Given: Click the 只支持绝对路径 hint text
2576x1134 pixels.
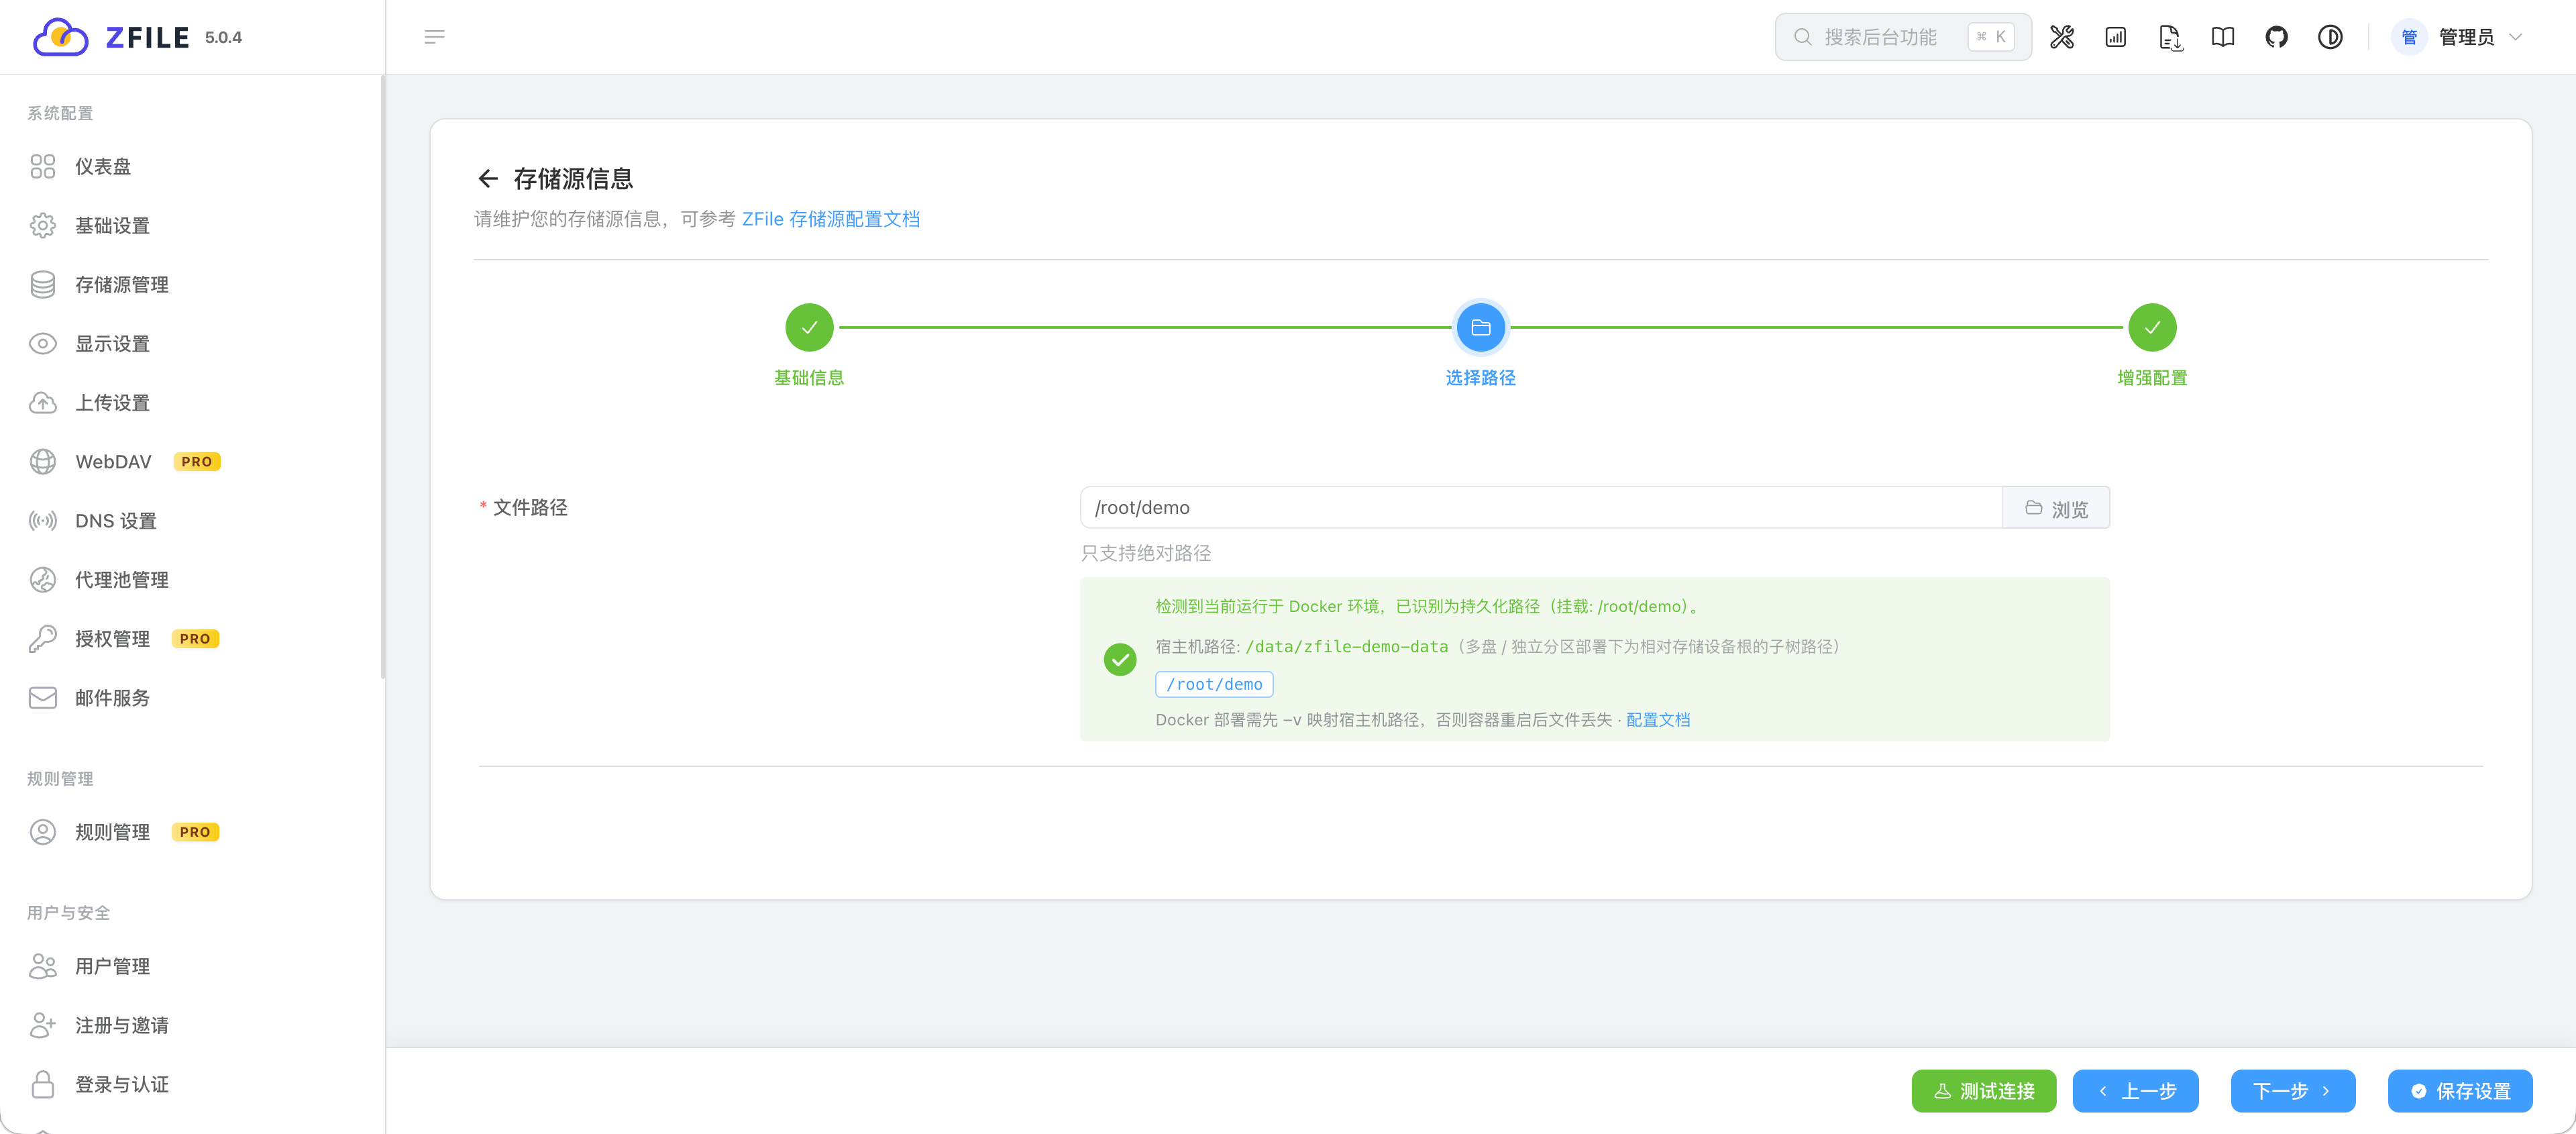Looking at the screenshot, I should (1145, 552).
